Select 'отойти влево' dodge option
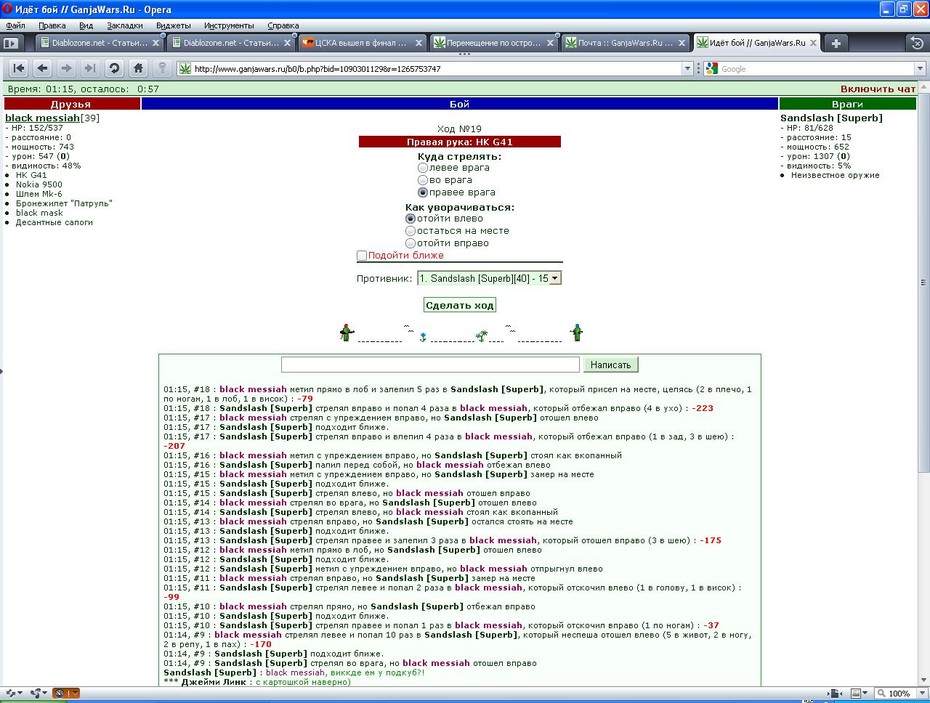 (x=410, y=218)
